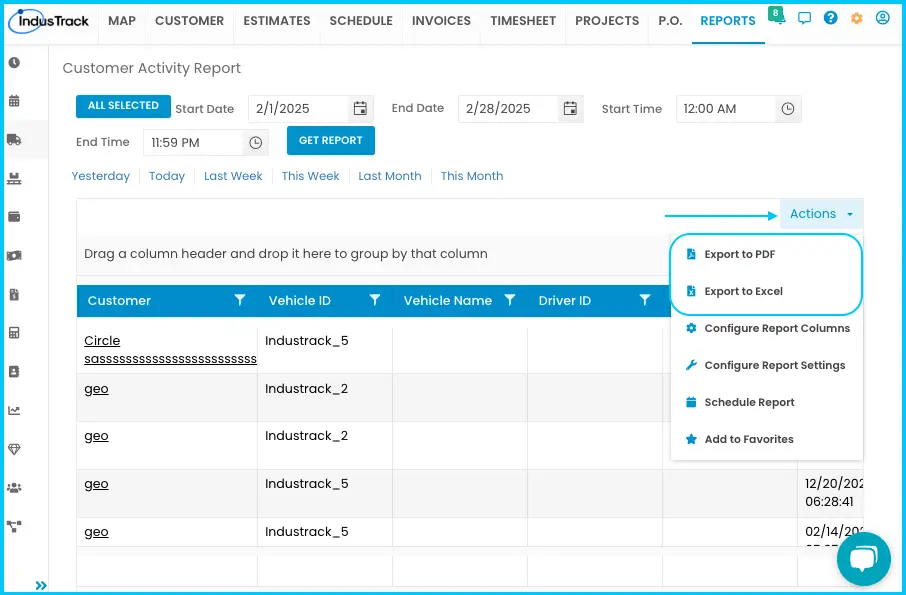
Task: Open the Actions dropdown
Action: pos(821,214)
